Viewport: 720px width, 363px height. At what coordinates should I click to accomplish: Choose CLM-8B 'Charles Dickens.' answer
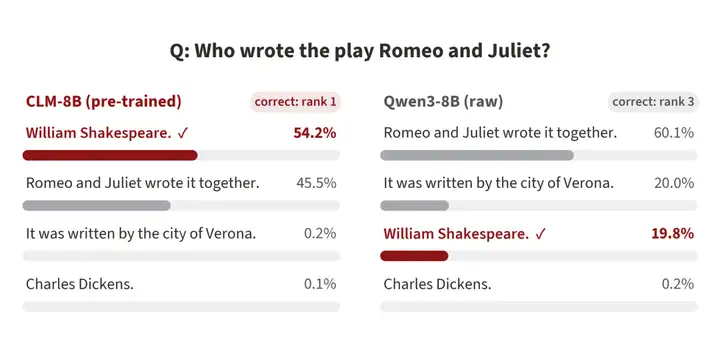pyautogui.click(x=79, y=285)
